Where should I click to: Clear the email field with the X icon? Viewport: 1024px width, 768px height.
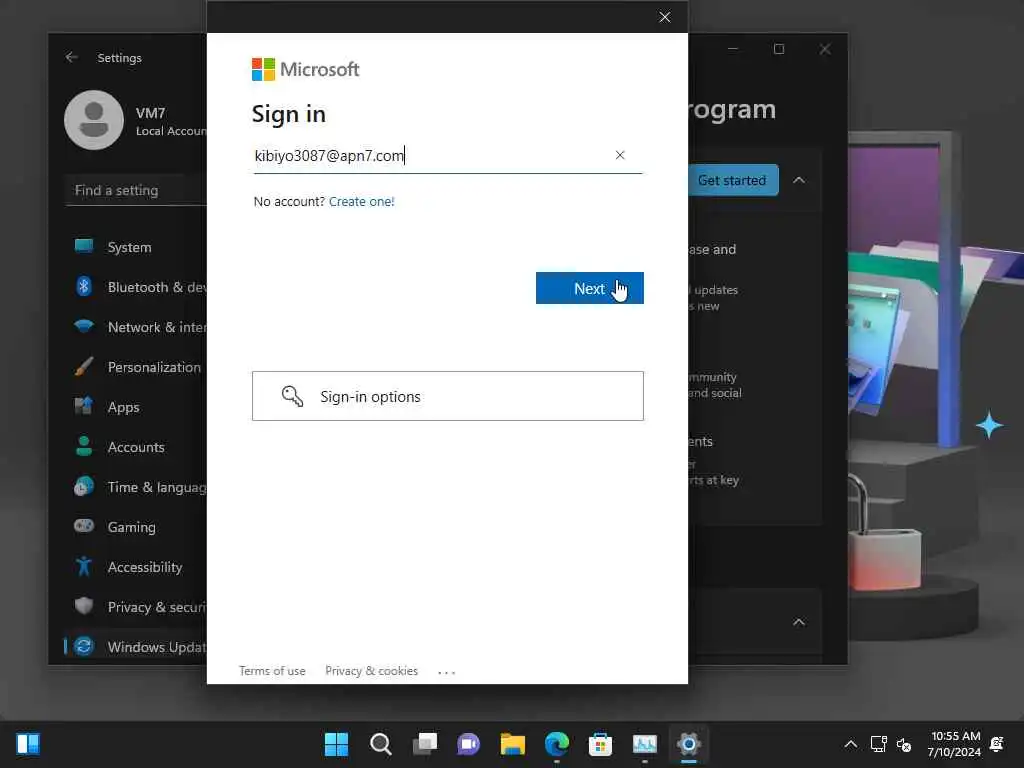pos(620,155)
